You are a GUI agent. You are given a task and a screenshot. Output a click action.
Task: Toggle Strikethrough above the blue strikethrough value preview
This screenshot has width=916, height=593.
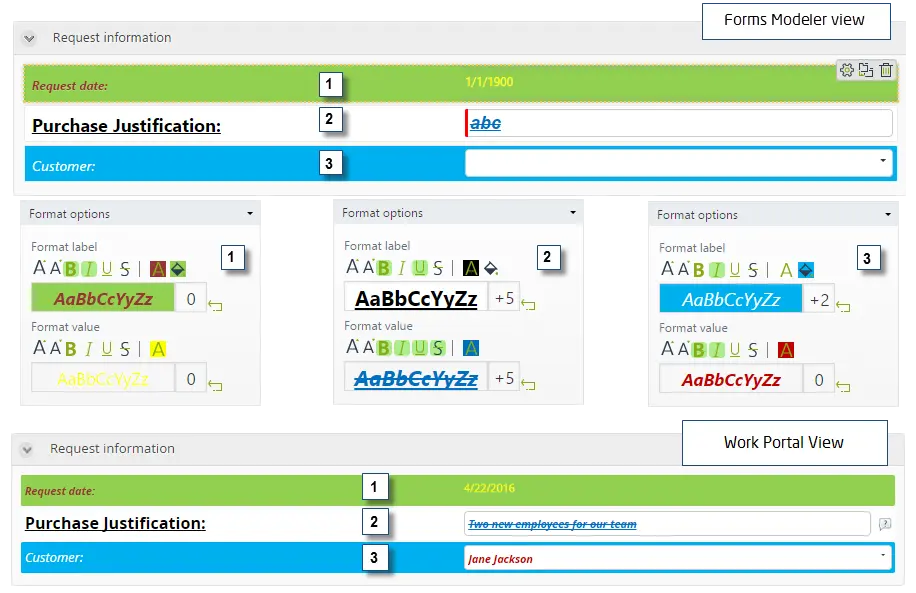coord(438,348)
